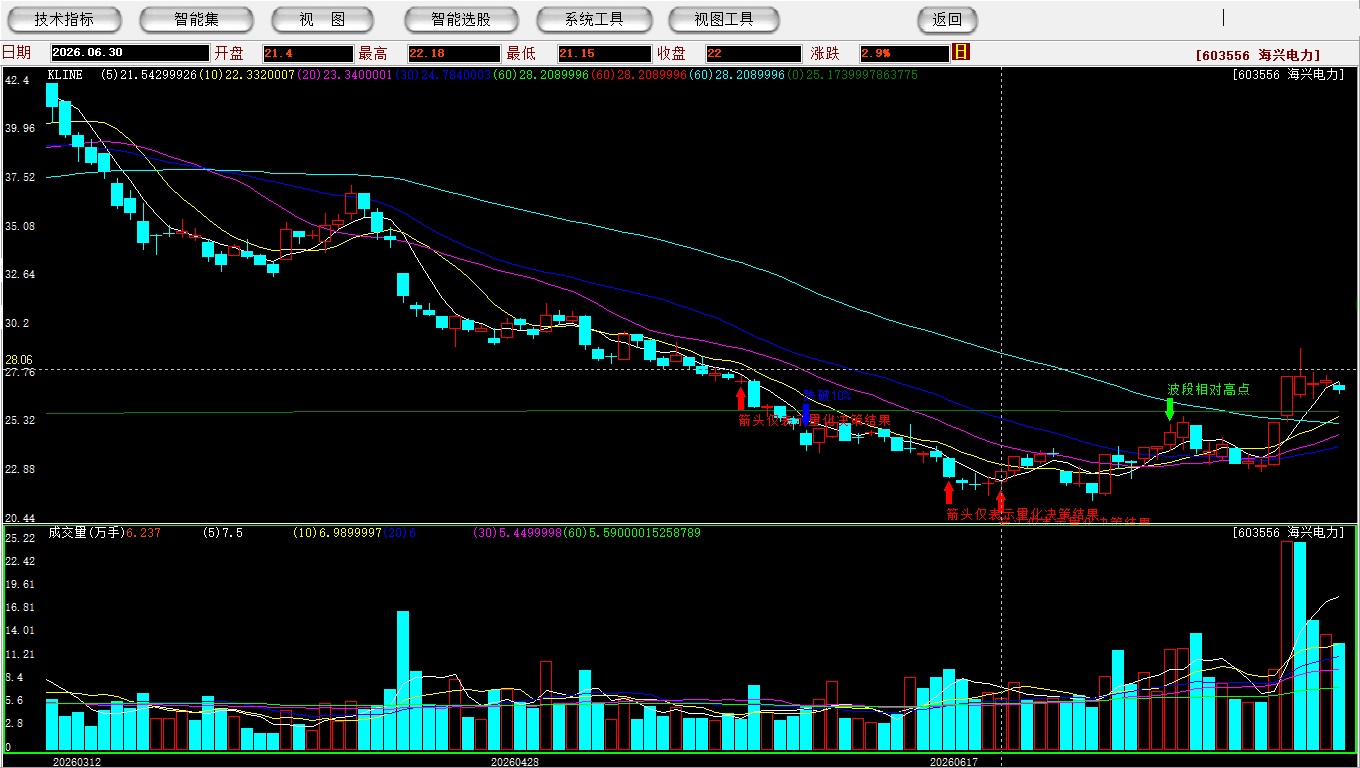Viewport: 1360px width, 768px height.
Task: Open the 技术指标 menu button
Action: pos(65,19)
